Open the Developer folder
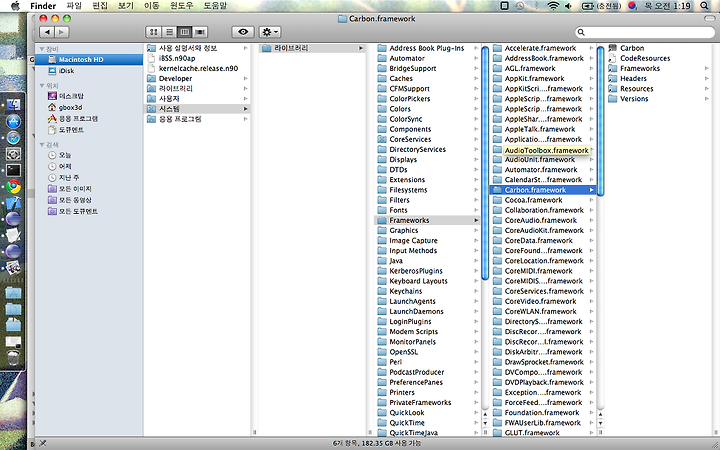This screenshot has width=720, height=450. pyautogui.click(x=197, y=79)
